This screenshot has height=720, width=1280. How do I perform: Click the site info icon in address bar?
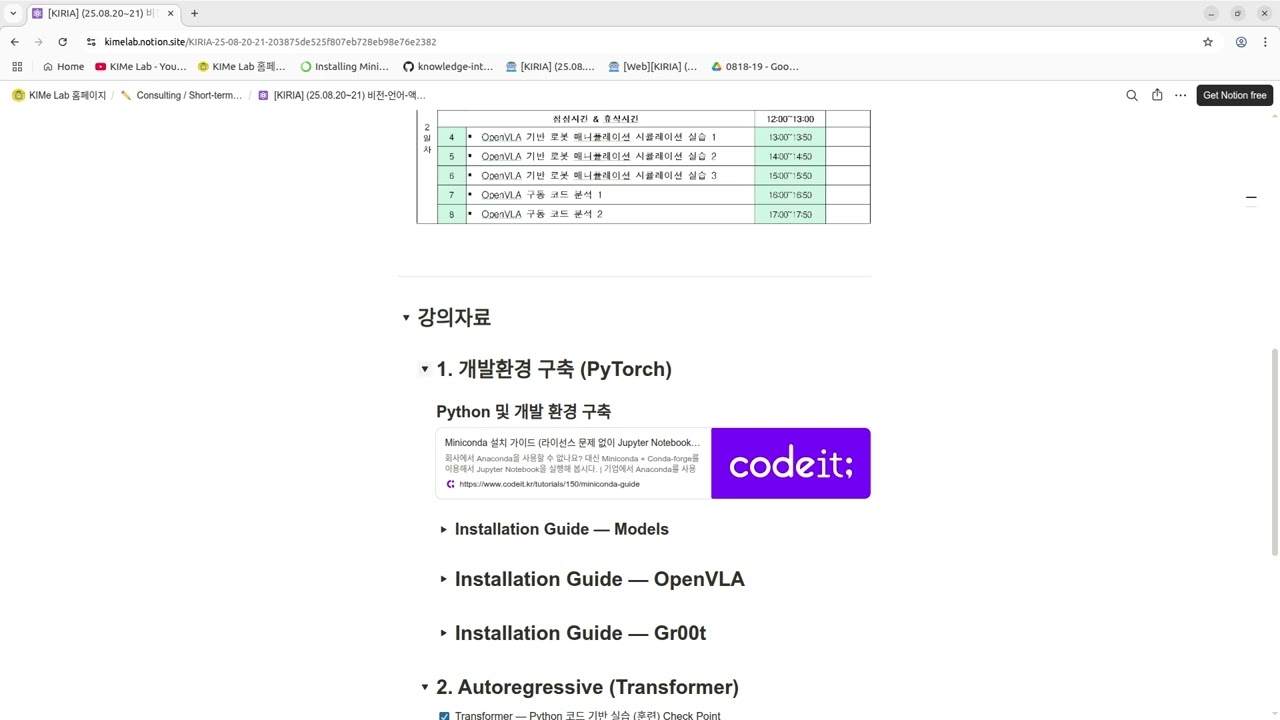click(x=91, y=42)
